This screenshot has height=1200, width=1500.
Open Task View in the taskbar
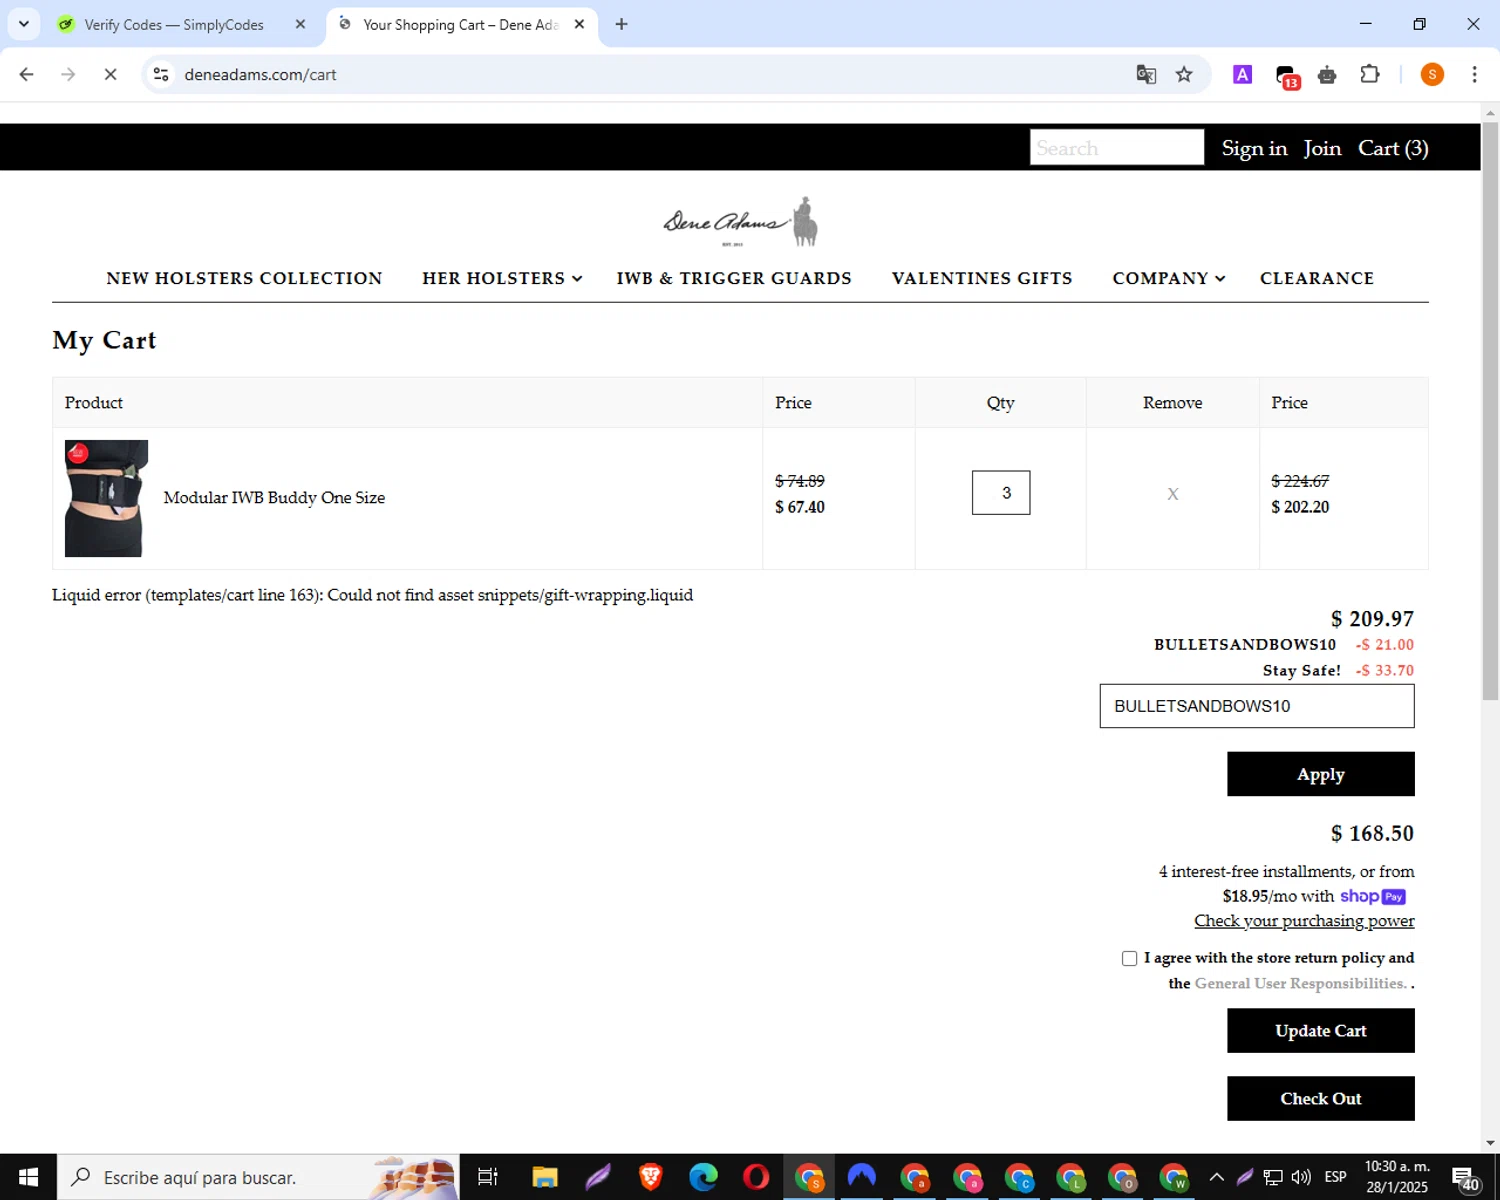(487, 1177)
